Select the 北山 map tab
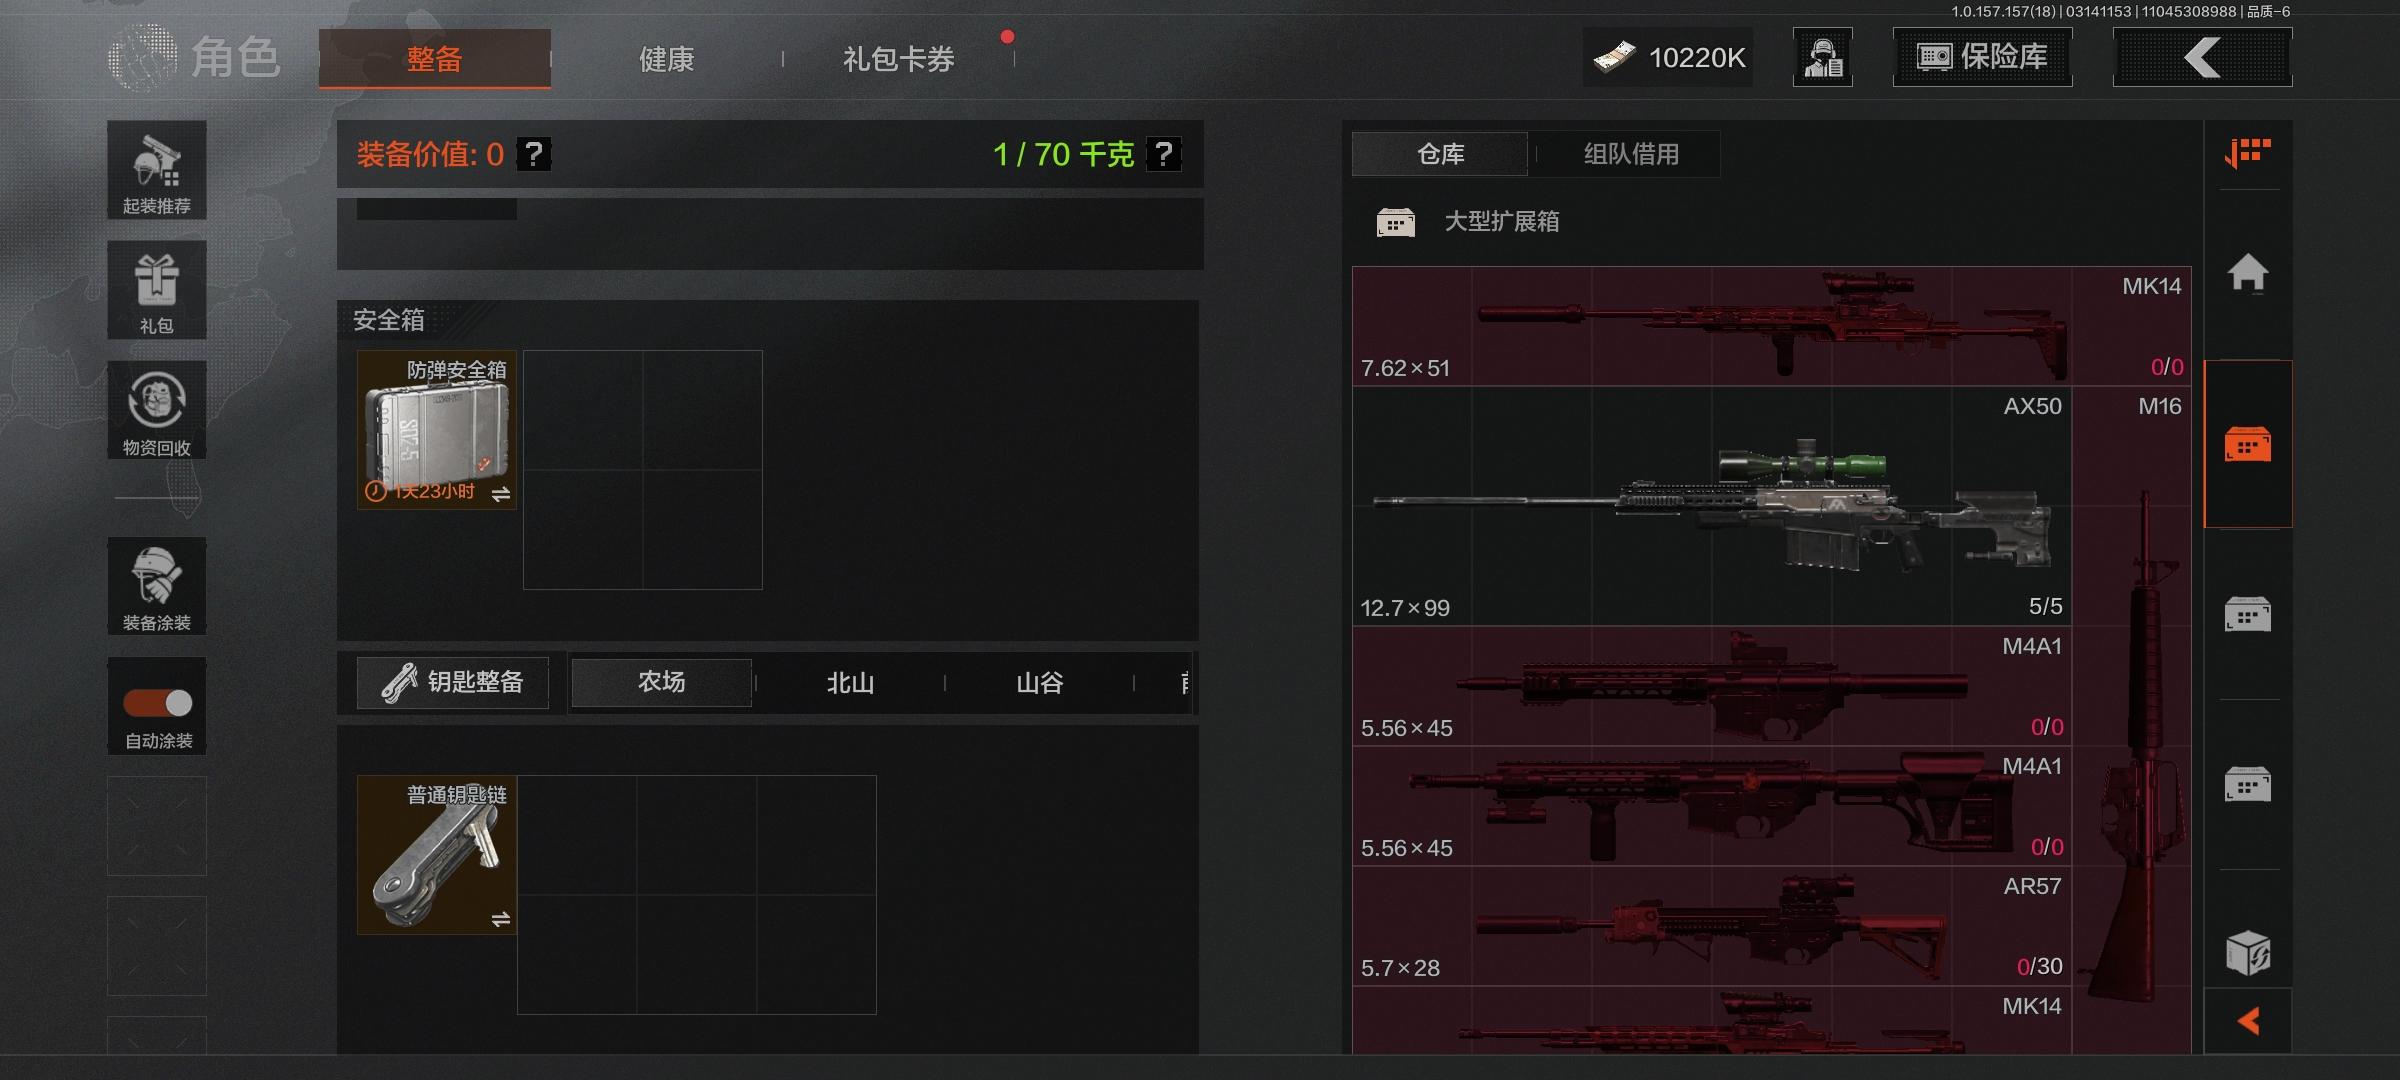Viewport: 2400px width, 1080px height. click(850, 683)
